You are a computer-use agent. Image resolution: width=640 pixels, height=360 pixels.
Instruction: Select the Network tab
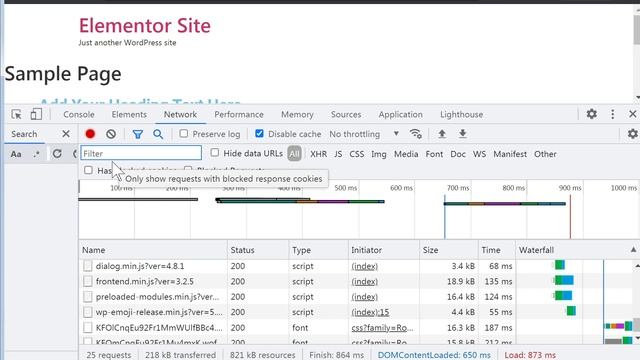(x=180, y=114)
